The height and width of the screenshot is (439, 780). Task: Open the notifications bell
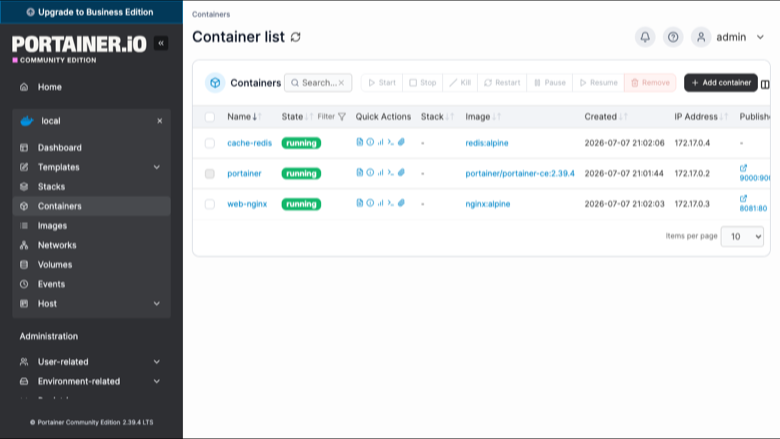click(x=645, y=37)
